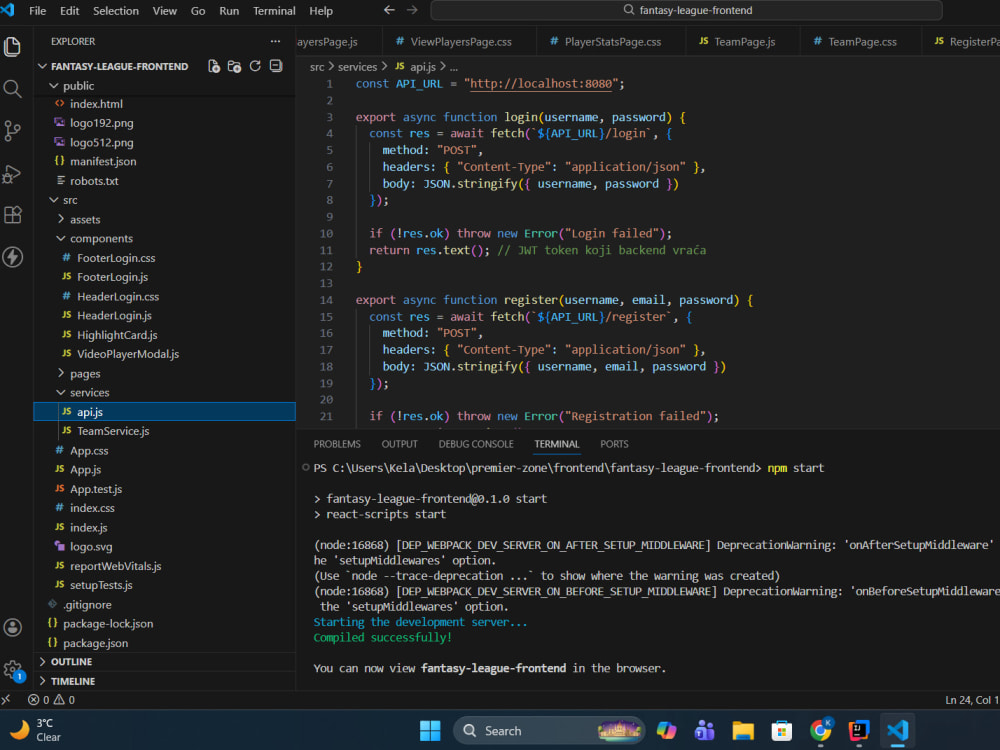Go back with the navigation arrow
The width and height of the screenshot is (1000, 750).
click(x=389, y=10)
